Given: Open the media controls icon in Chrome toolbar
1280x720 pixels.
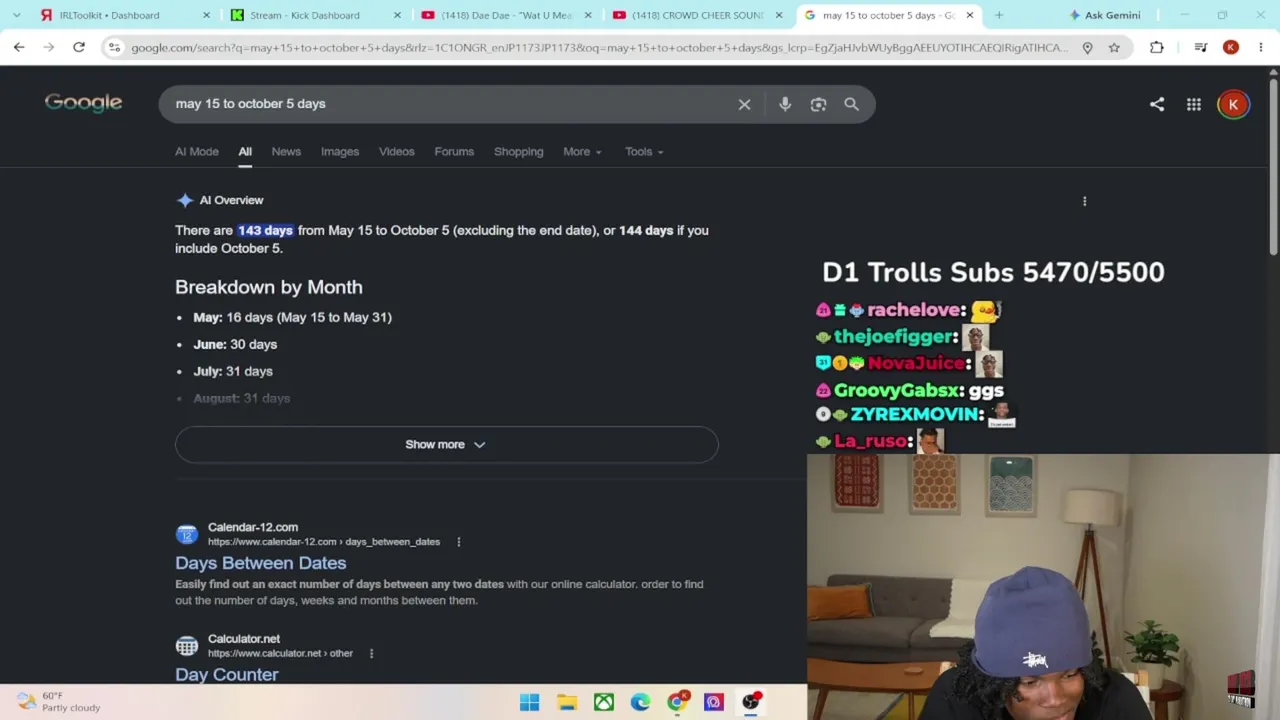Looking at the screenshot, I should (1201, 47).
